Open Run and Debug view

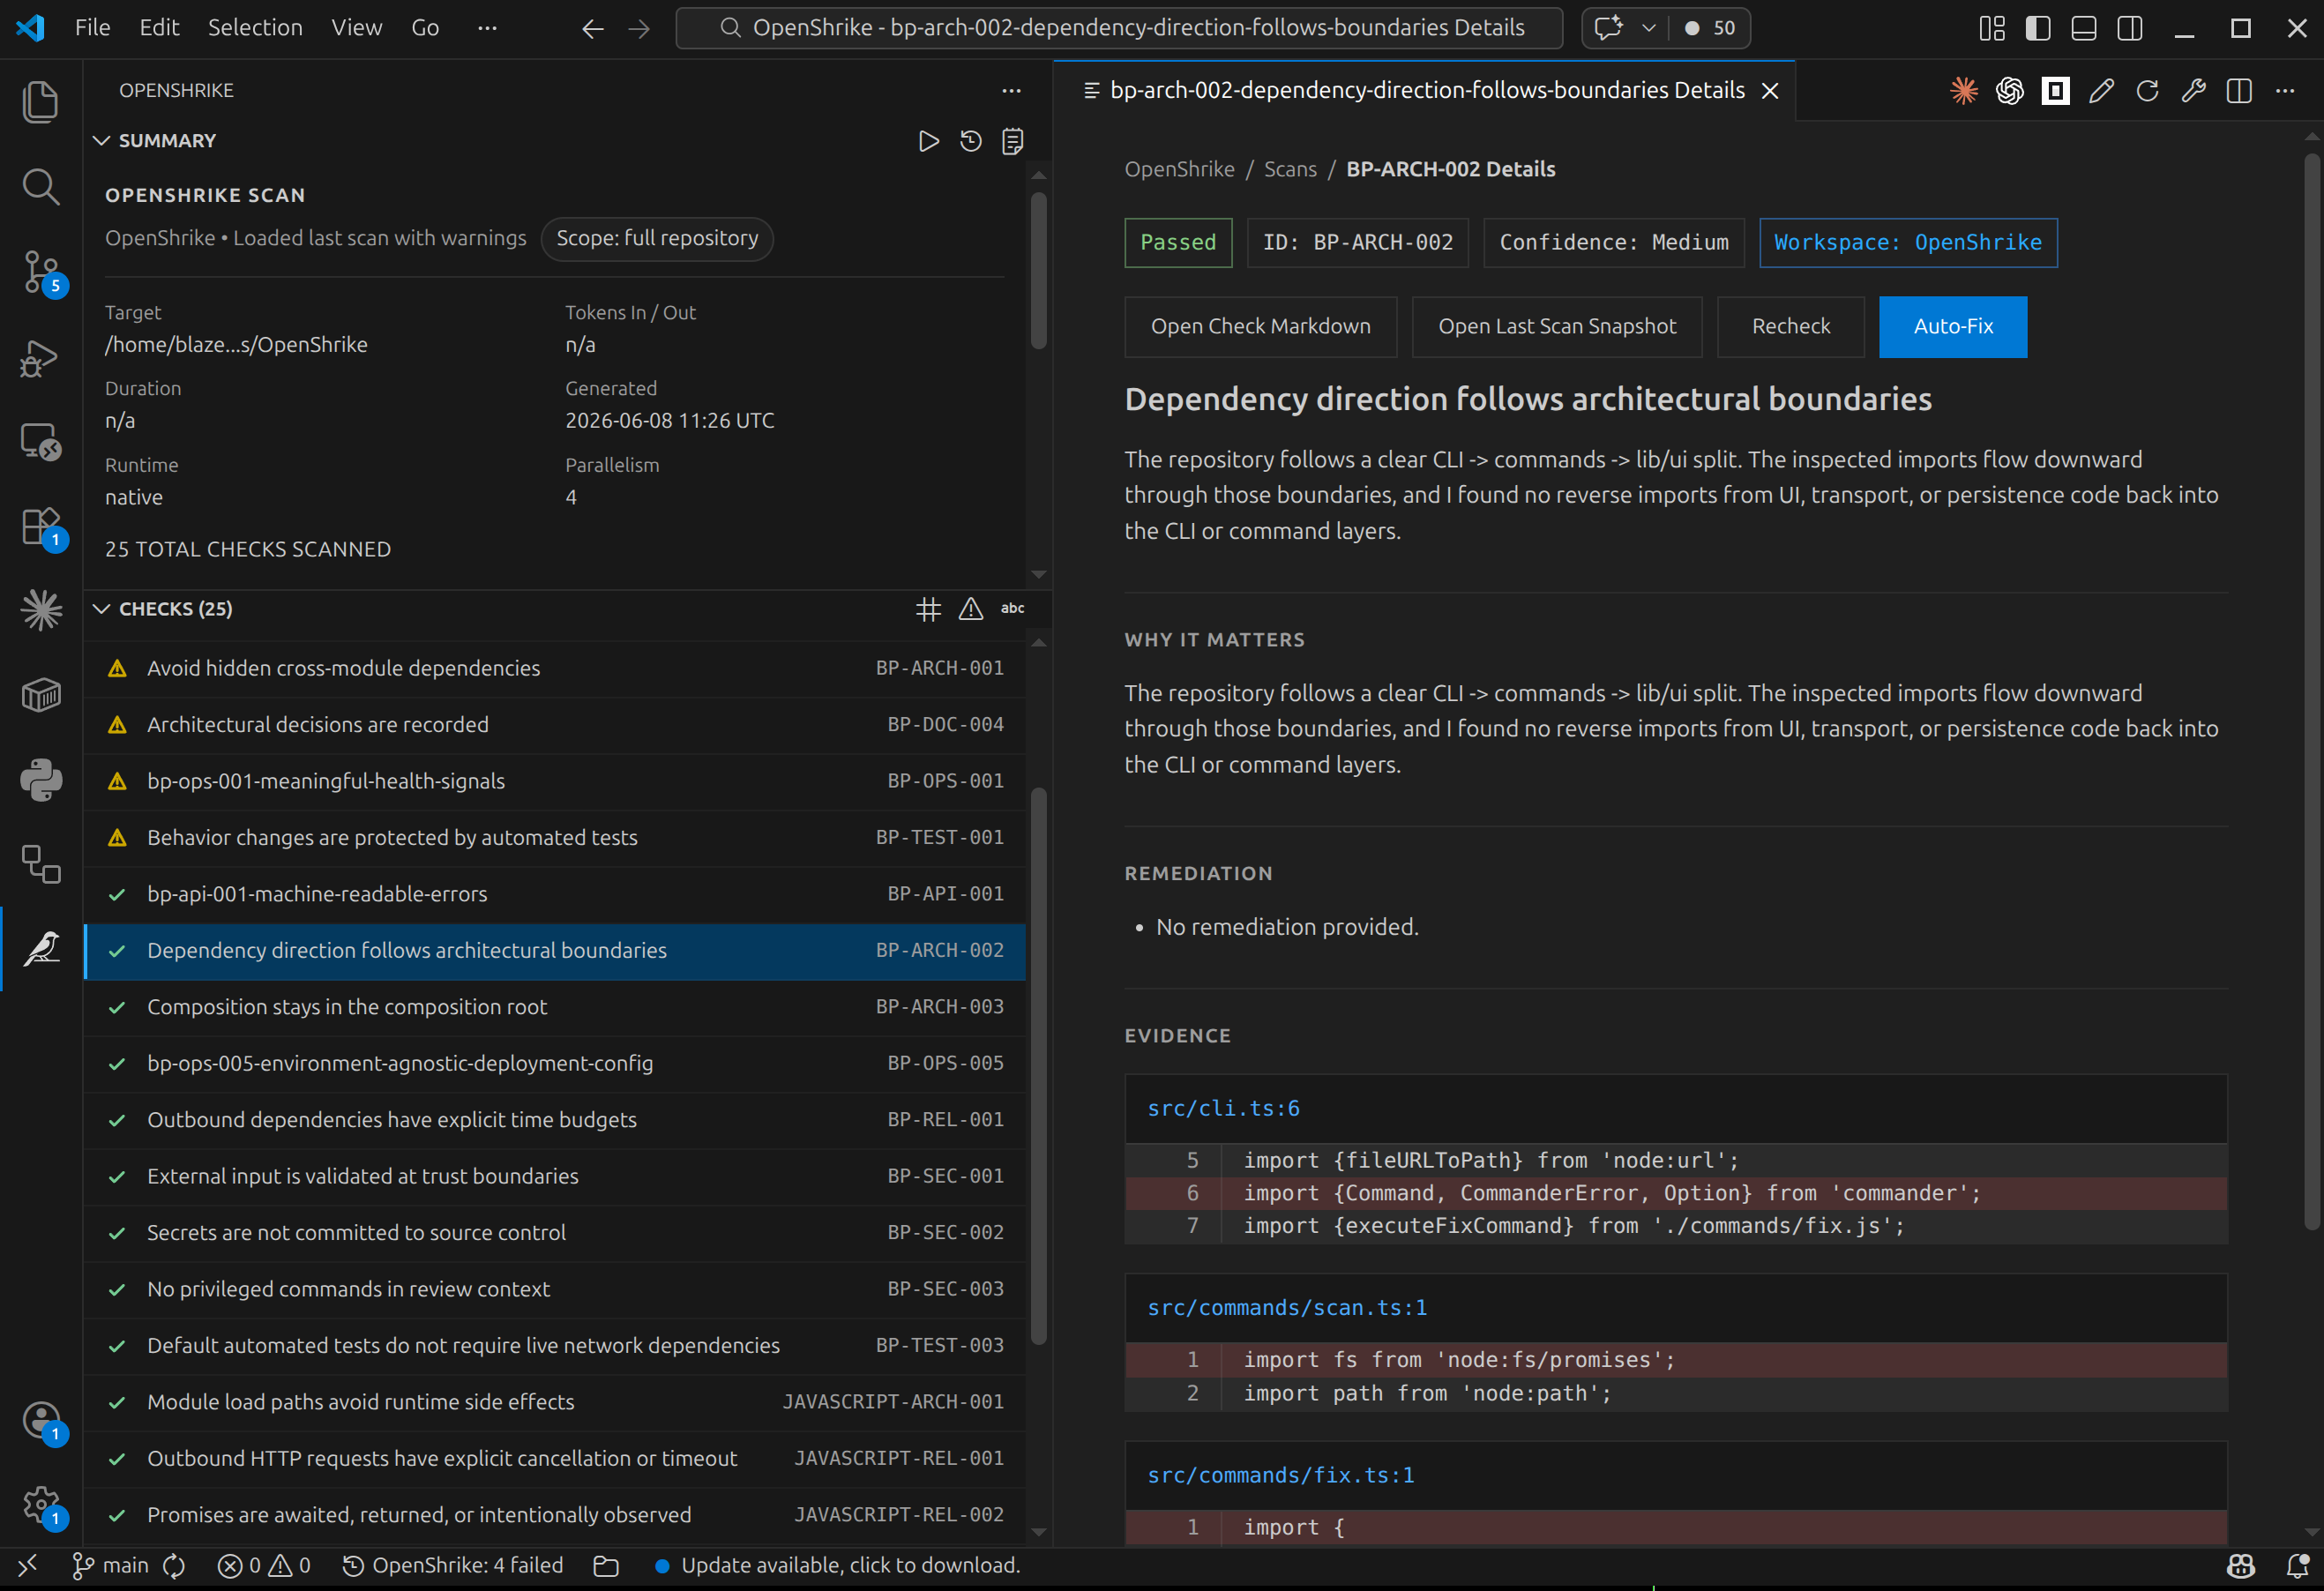click(x=40, y=358)
